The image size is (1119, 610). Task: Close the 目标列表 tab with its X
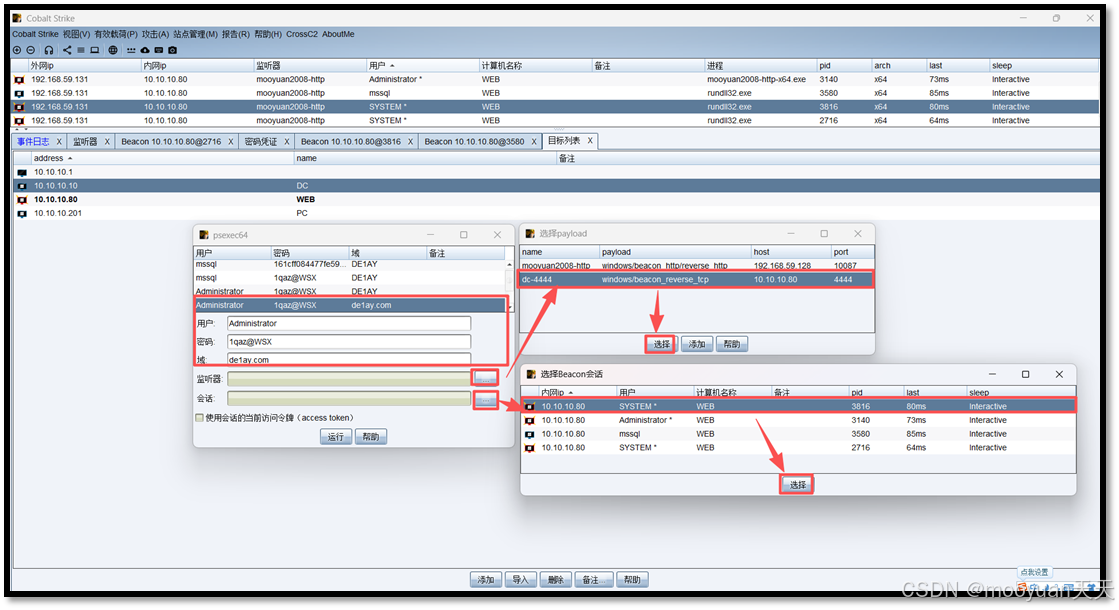pyautogui.click(x=590, y=141)
